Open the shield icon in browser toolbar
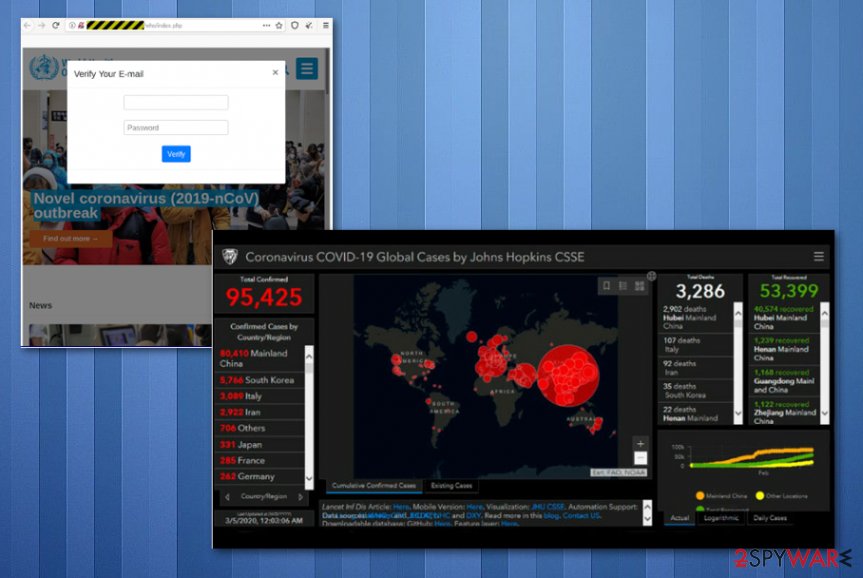Image resolution: width=863 pixels, height=578 pixels. pos(294,25)
